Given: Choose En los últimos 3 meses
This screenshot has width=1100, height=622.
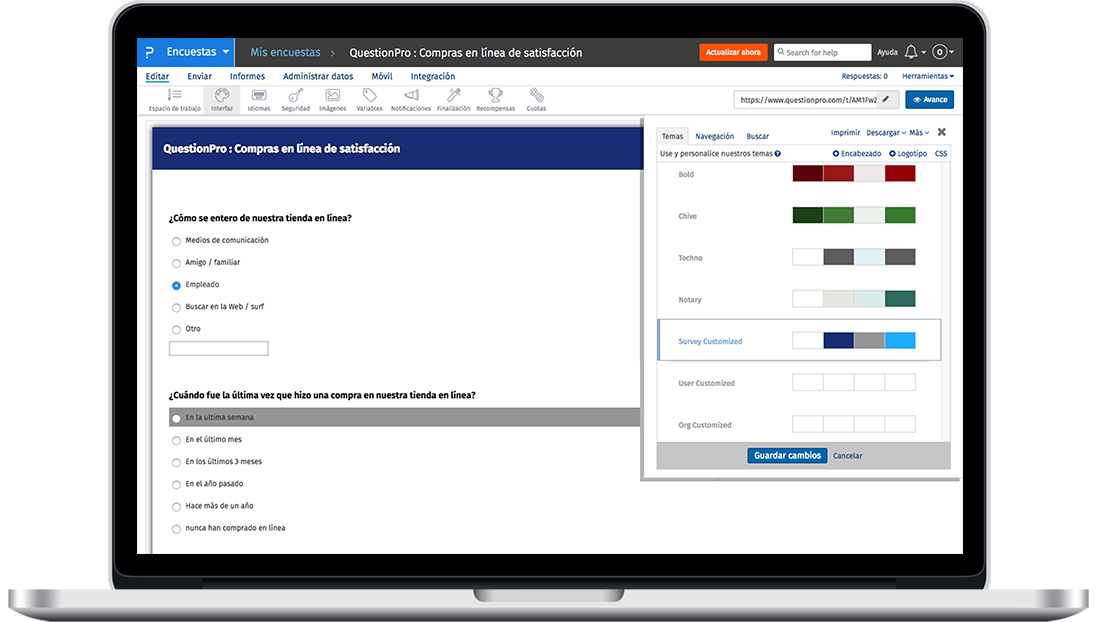Looking at the screenshot, I should click(176, 462).
